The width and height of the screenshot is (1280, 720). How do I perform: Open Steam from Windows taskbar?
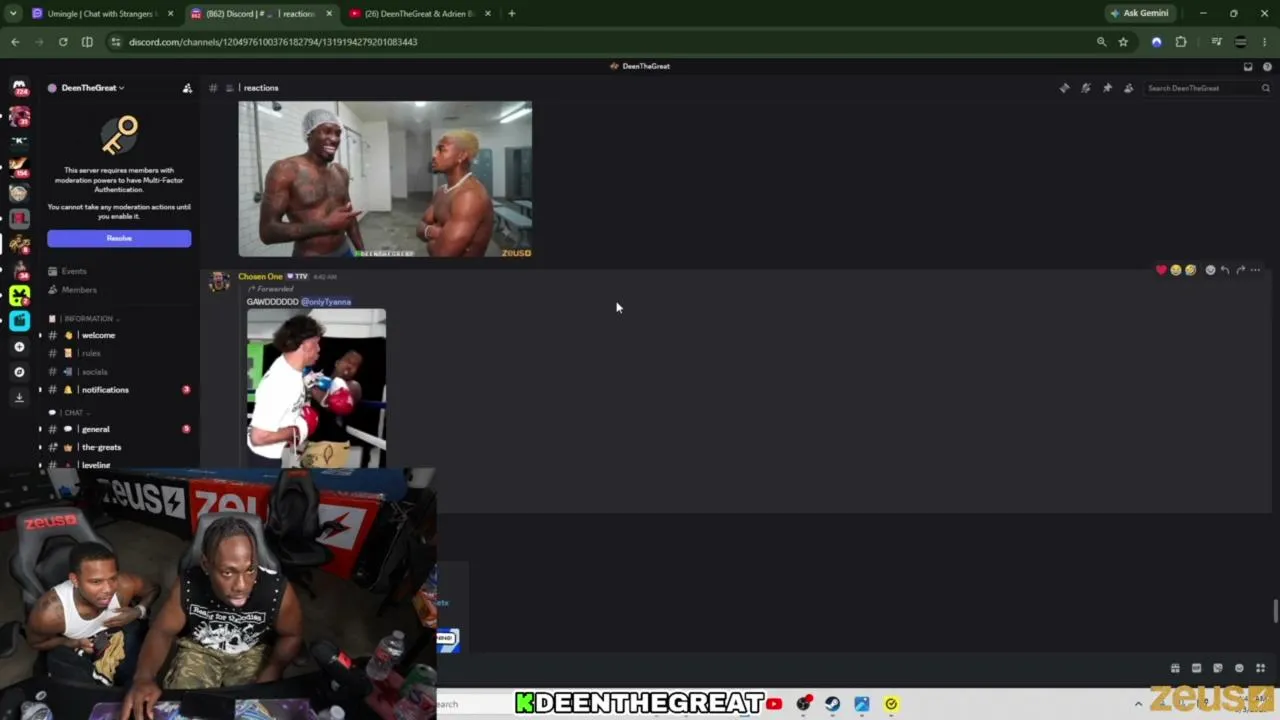[x=832, y=704]
